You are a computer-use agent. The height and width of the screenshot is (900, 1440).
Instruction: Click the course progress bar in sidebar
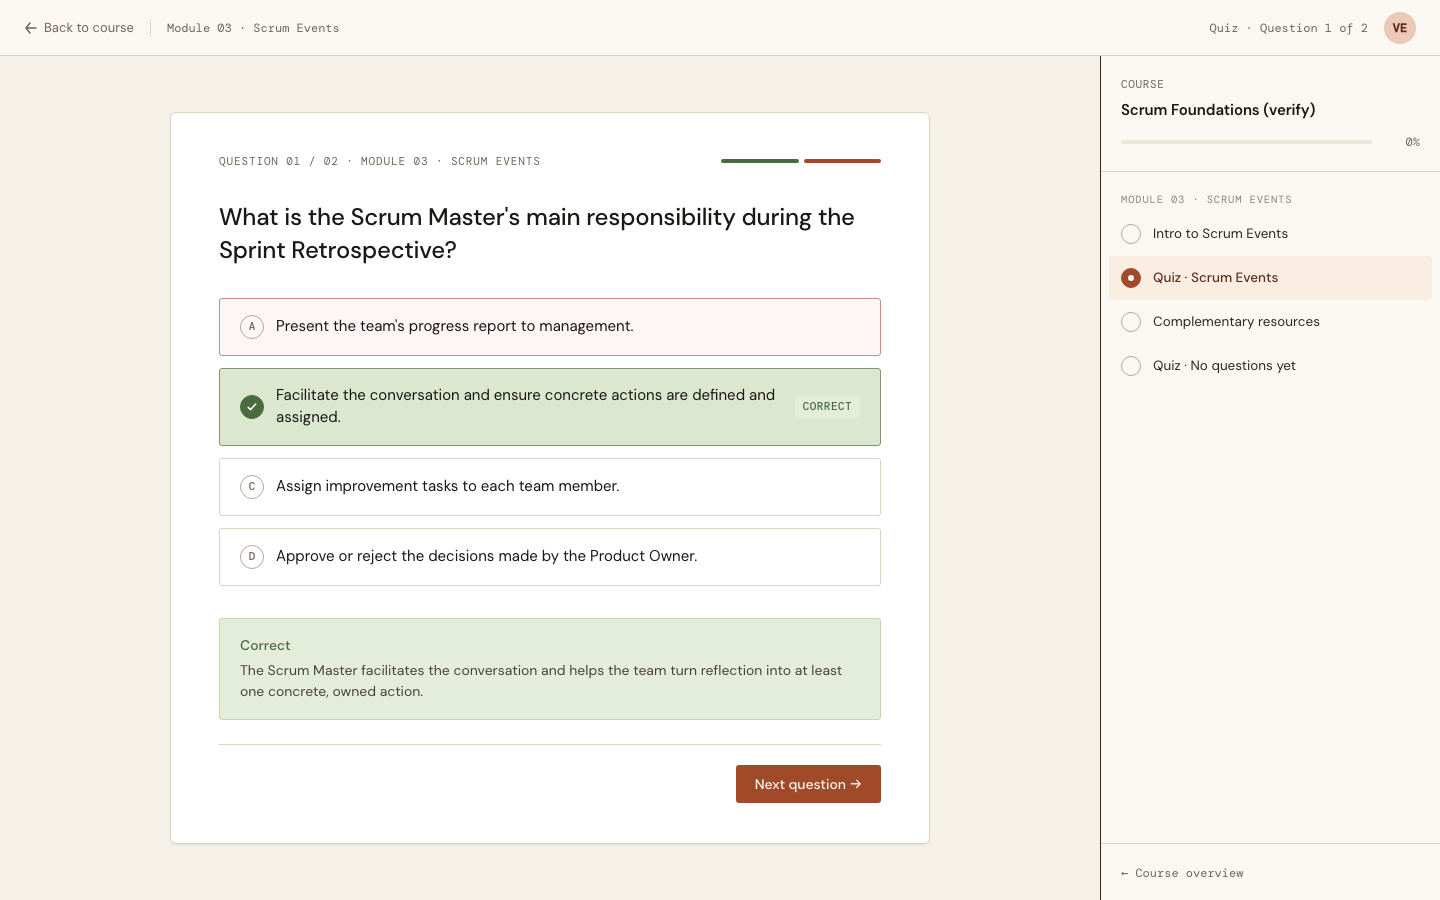[x=1246, y=142]
